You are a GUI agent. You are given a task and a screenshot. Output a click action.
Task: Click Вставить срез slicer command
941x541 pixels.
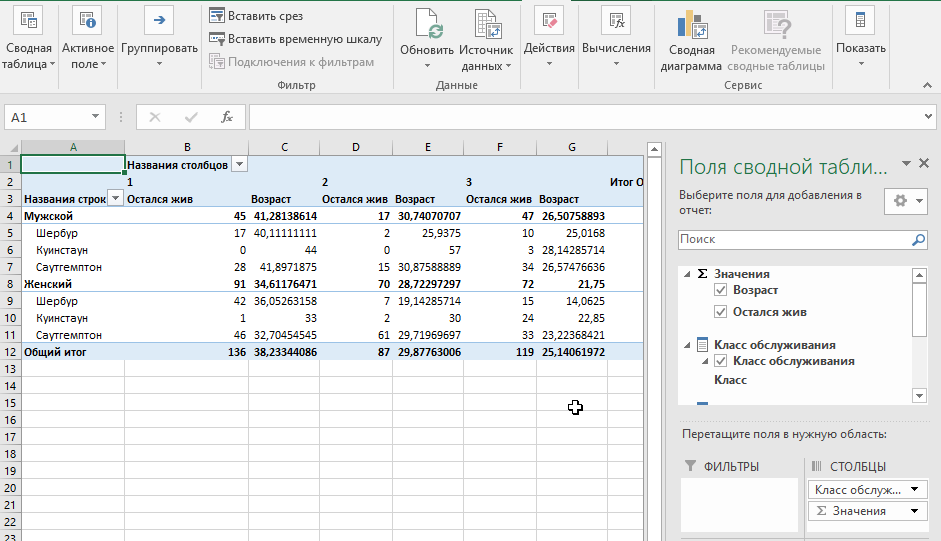pos(256,16)
